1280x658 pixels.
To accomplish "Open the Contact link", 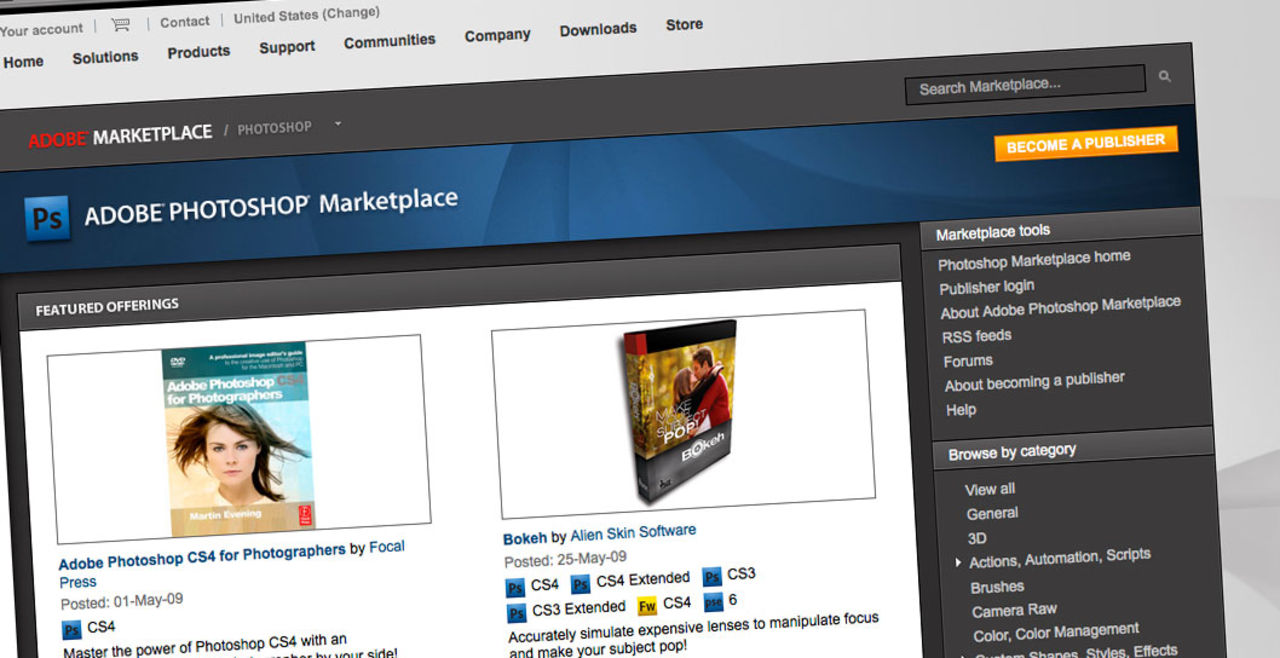I will [185, 22].
